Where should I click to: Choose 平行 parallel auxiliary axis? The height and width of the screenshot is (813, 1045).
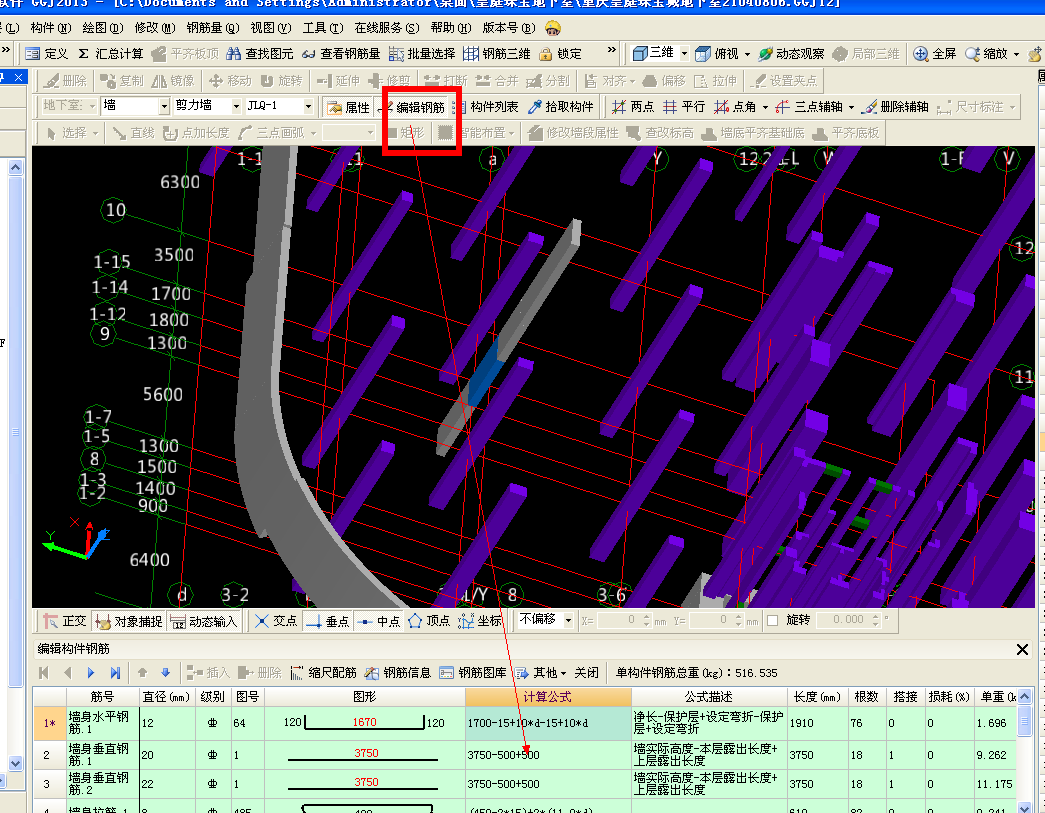coord(684,107)
